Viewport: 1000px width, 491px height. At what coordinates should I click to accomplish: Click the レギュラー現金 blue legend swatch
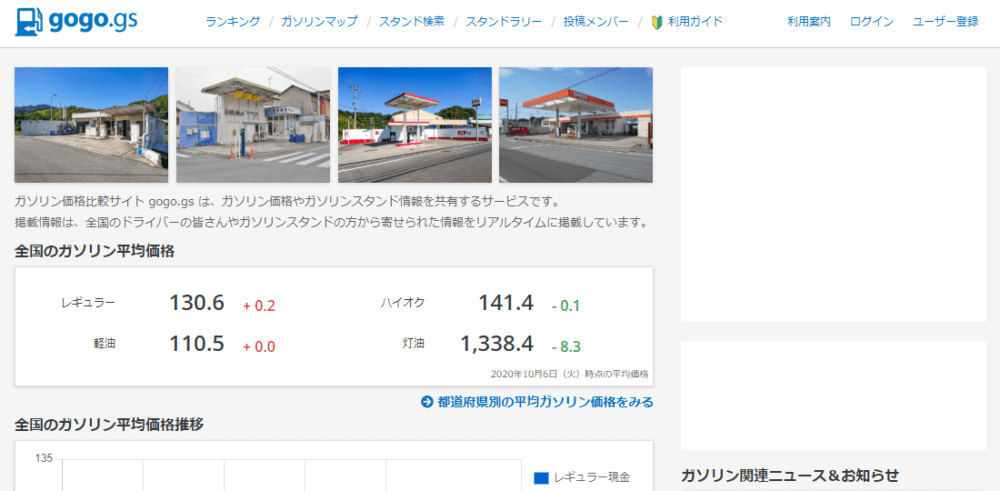click(541, 478)
